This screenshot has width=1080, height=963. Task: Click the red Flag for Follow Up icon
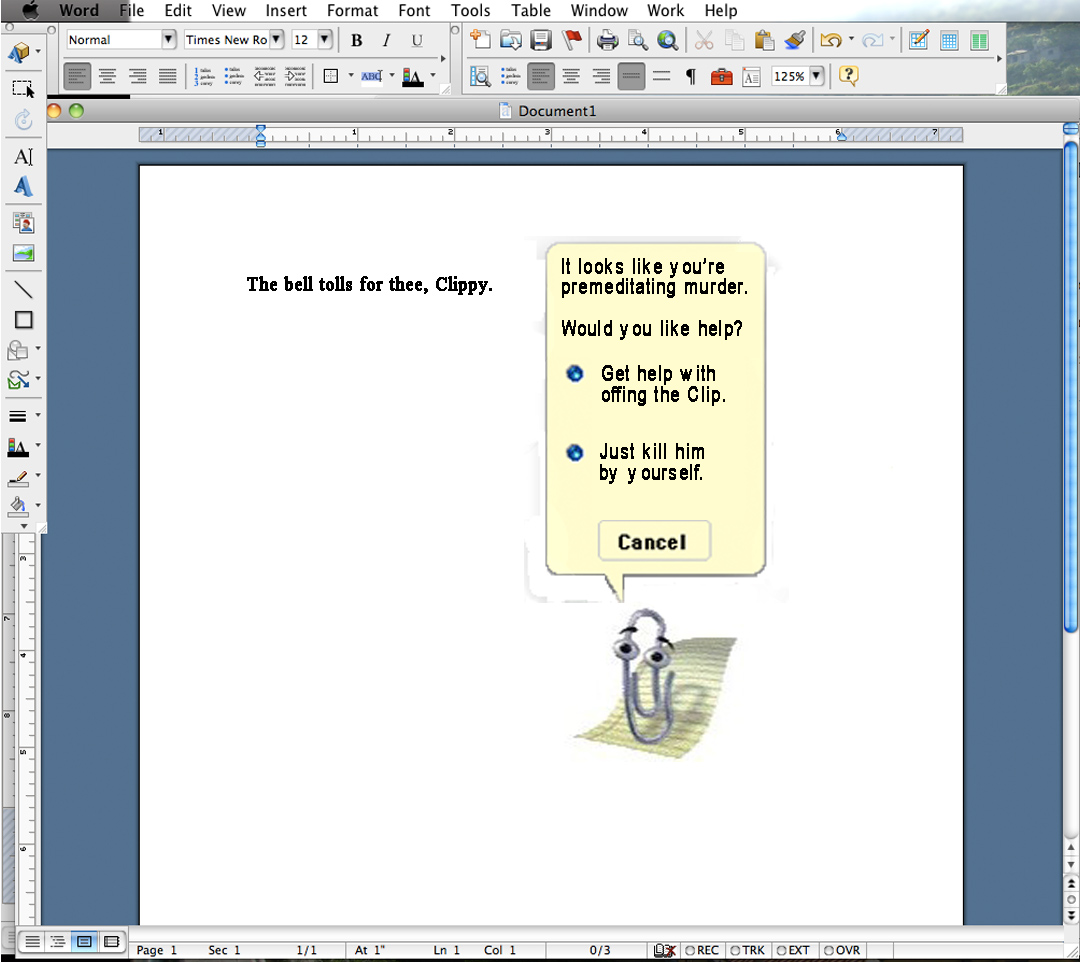click(x=571, y=40)
